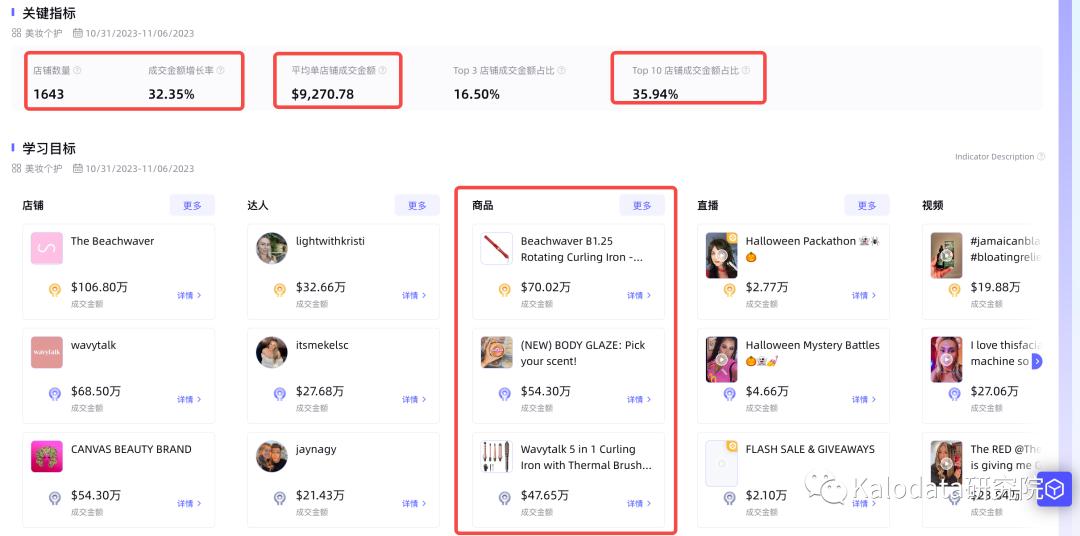Click lightwithkristi creator avatar
This screenshot has height=536, width=1080.
point(271,248)
